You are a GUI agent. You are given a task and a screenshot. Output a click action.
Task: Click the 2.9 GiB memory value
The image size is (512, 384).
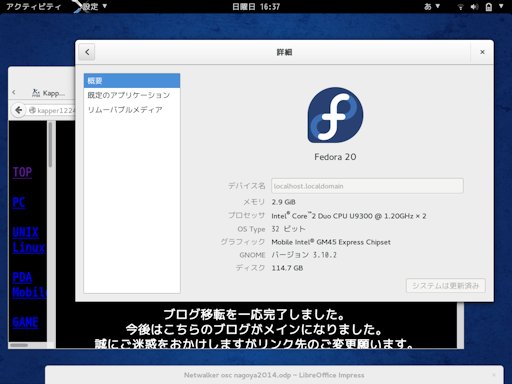(x=284, y=202)
